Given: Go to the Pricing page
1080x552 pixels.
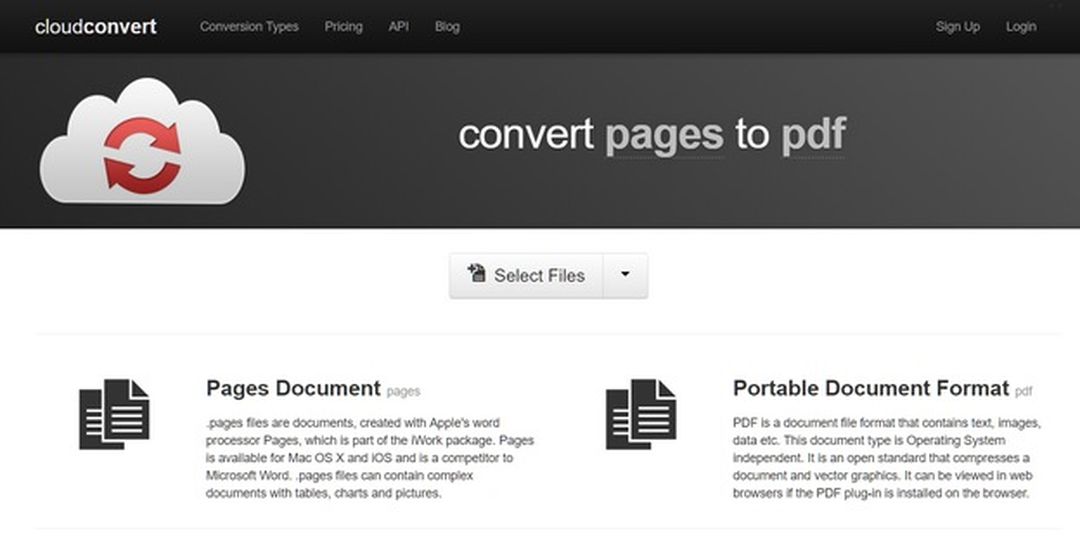Looking at the screenshot, I should coord(344,27).
